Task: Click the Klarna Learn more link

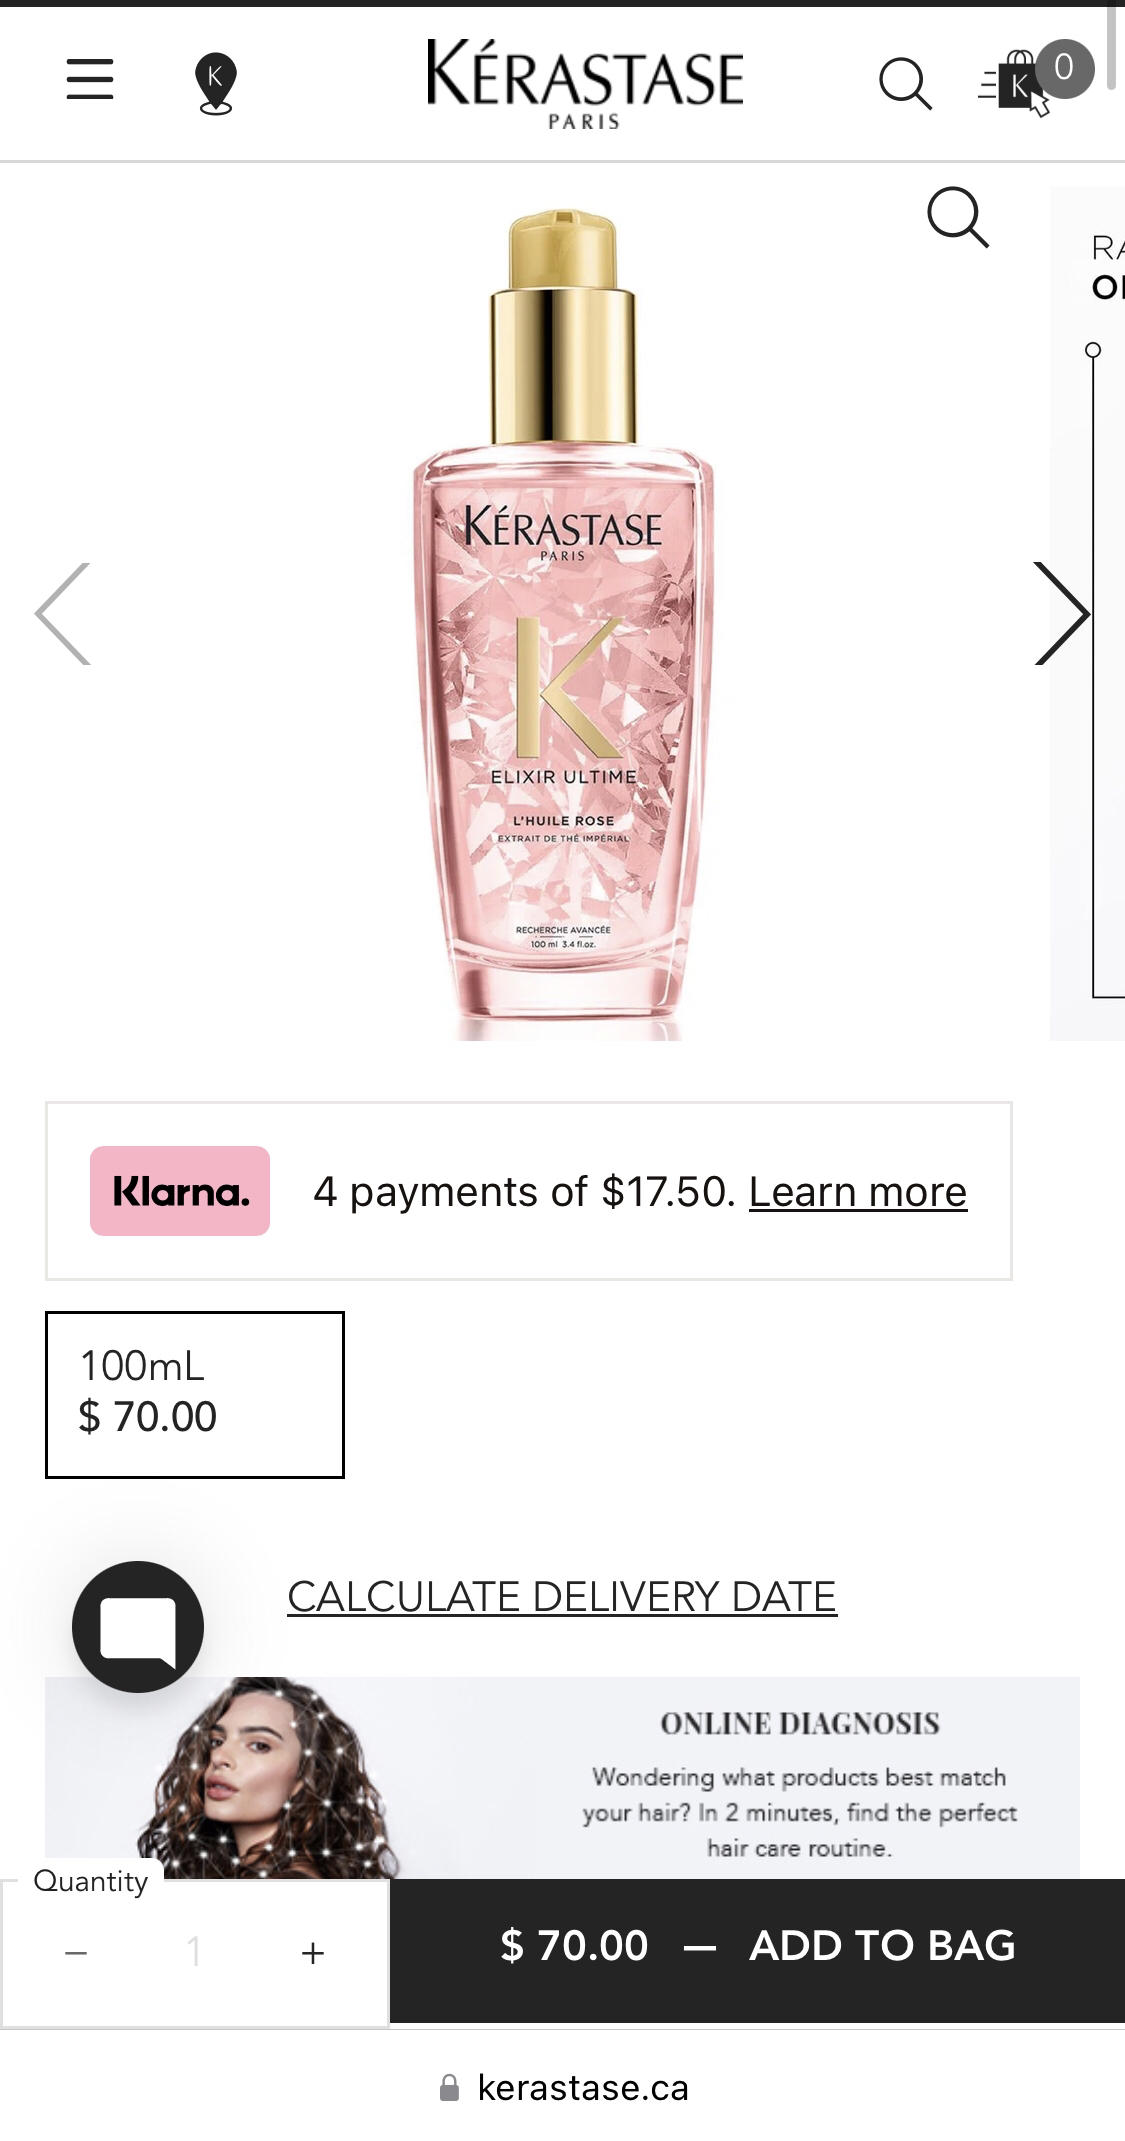Action: click(857, 1192)
